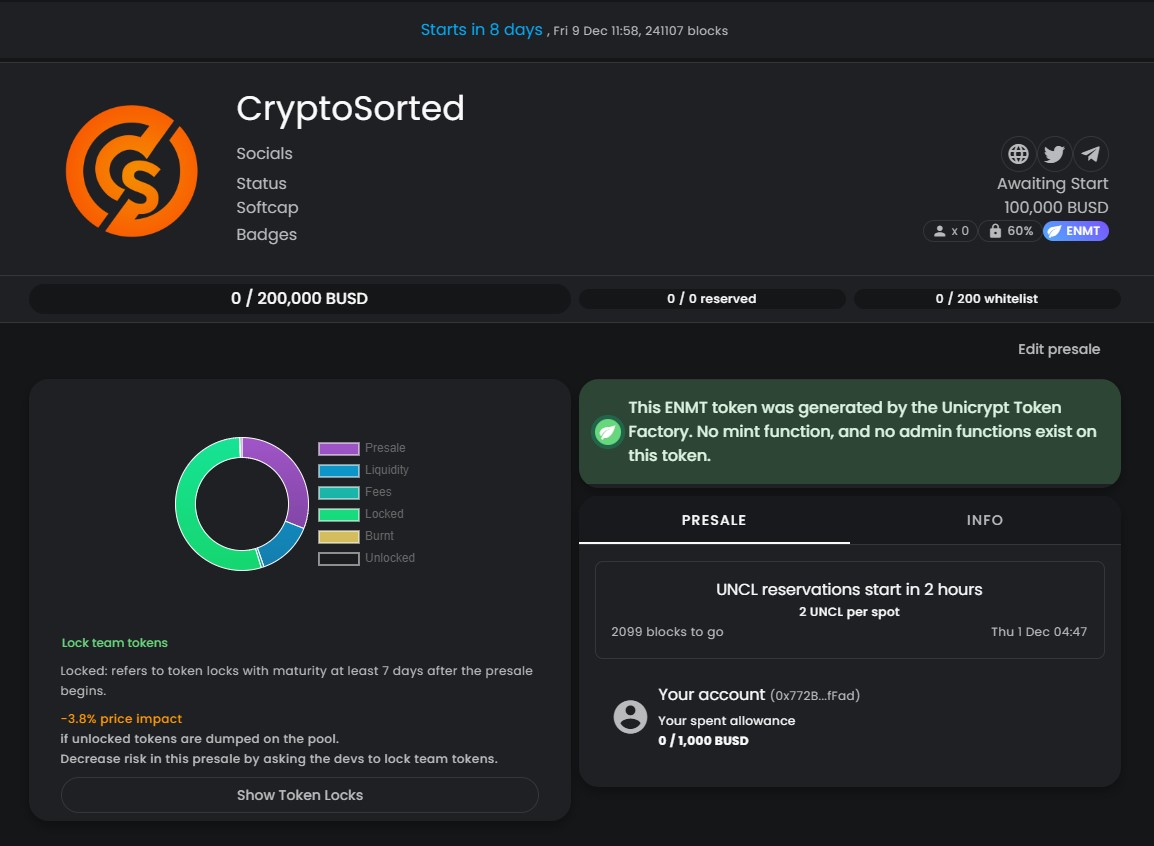Click the CryptoSorted title heading
This screenshot has height=846, width=1154.
(350, 108)
